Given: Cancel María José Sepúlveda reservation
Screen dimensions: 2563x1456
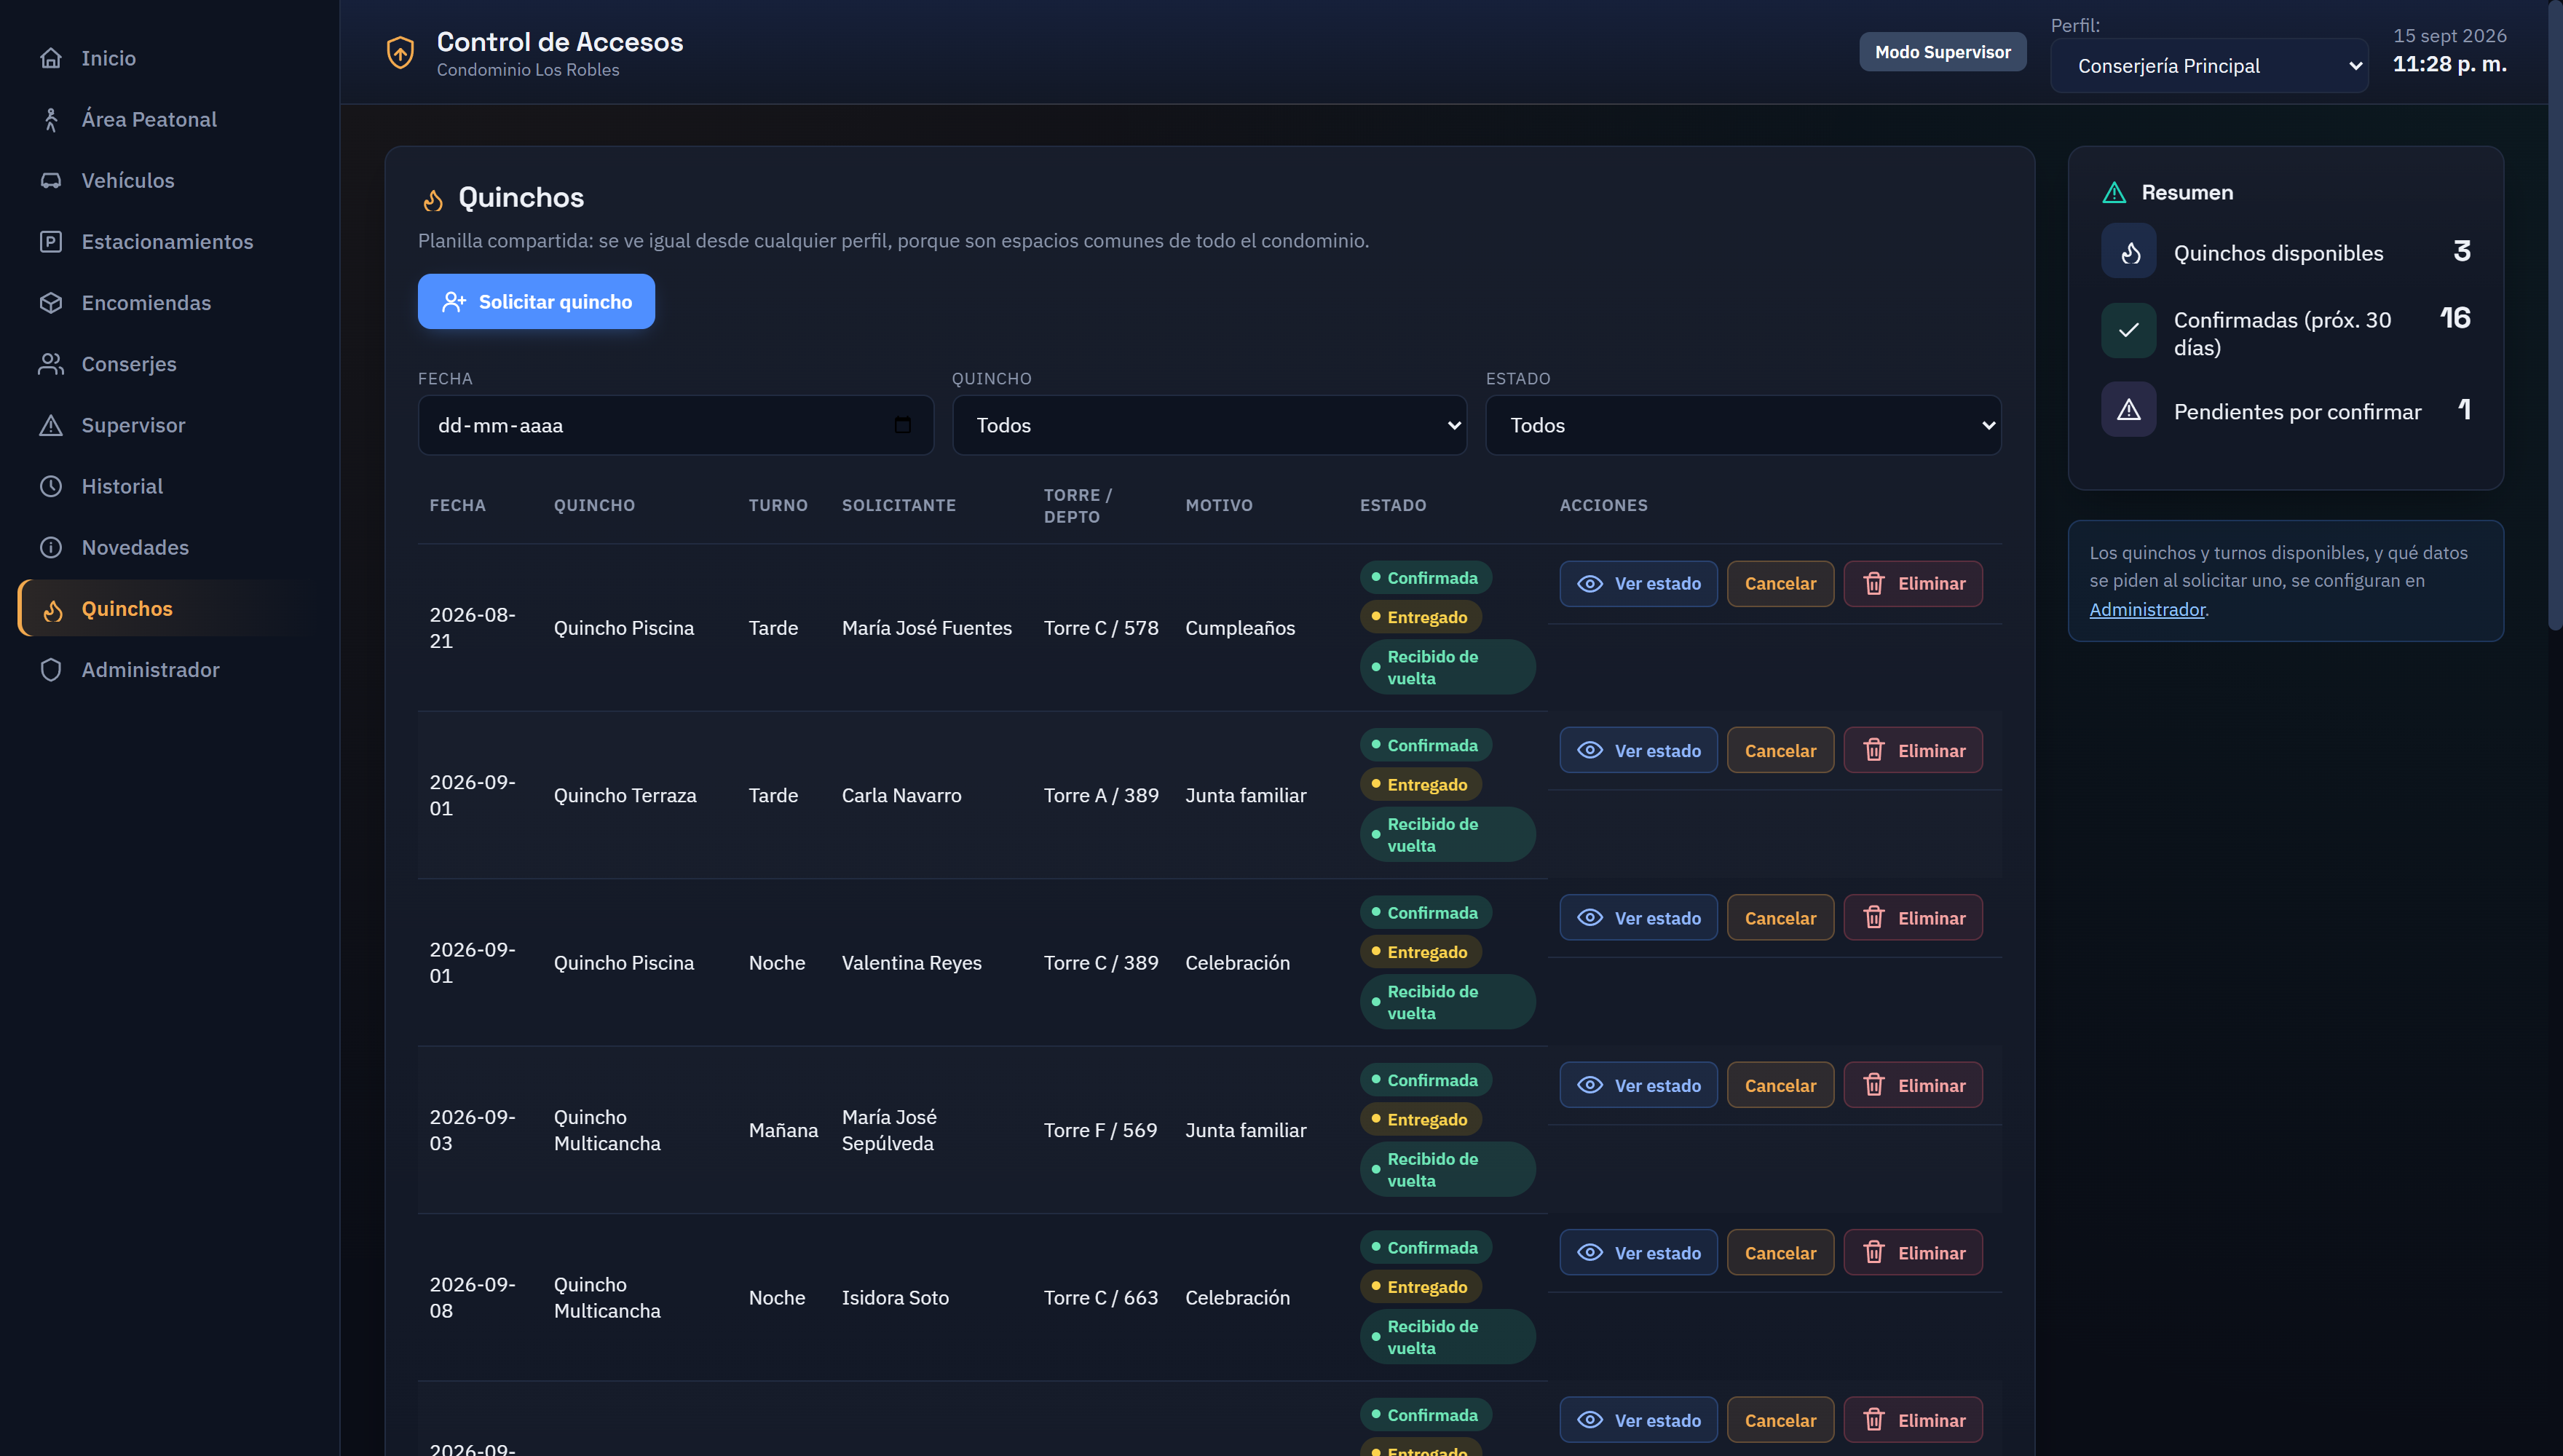Looking at the screenshot, I should (1780, 1085).
